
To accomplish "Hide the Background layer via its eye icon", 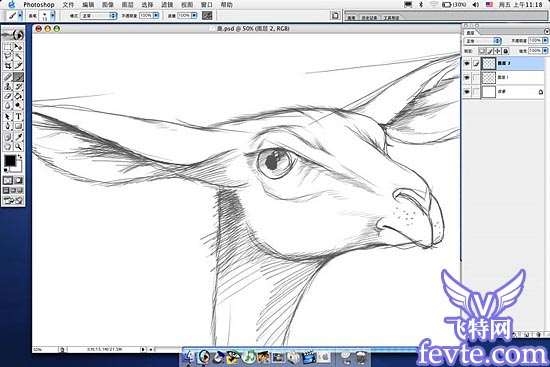I will 467,92.
